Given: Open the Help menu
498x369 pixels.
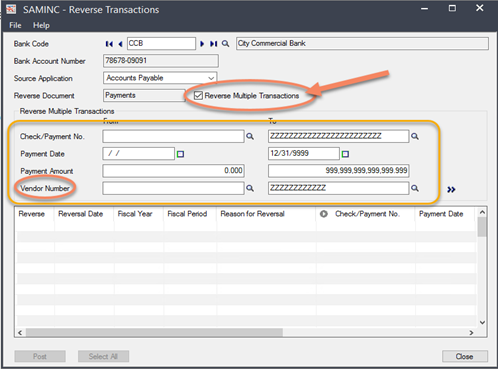Looking at the screenshot, I should tap(41, 25).
